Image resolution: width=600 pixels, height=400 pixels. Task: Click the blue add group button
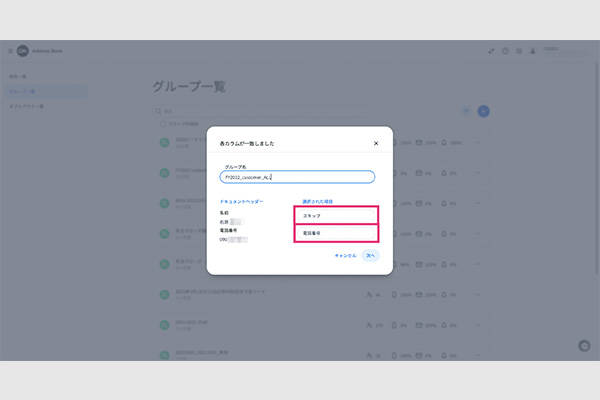coord(483,111)
